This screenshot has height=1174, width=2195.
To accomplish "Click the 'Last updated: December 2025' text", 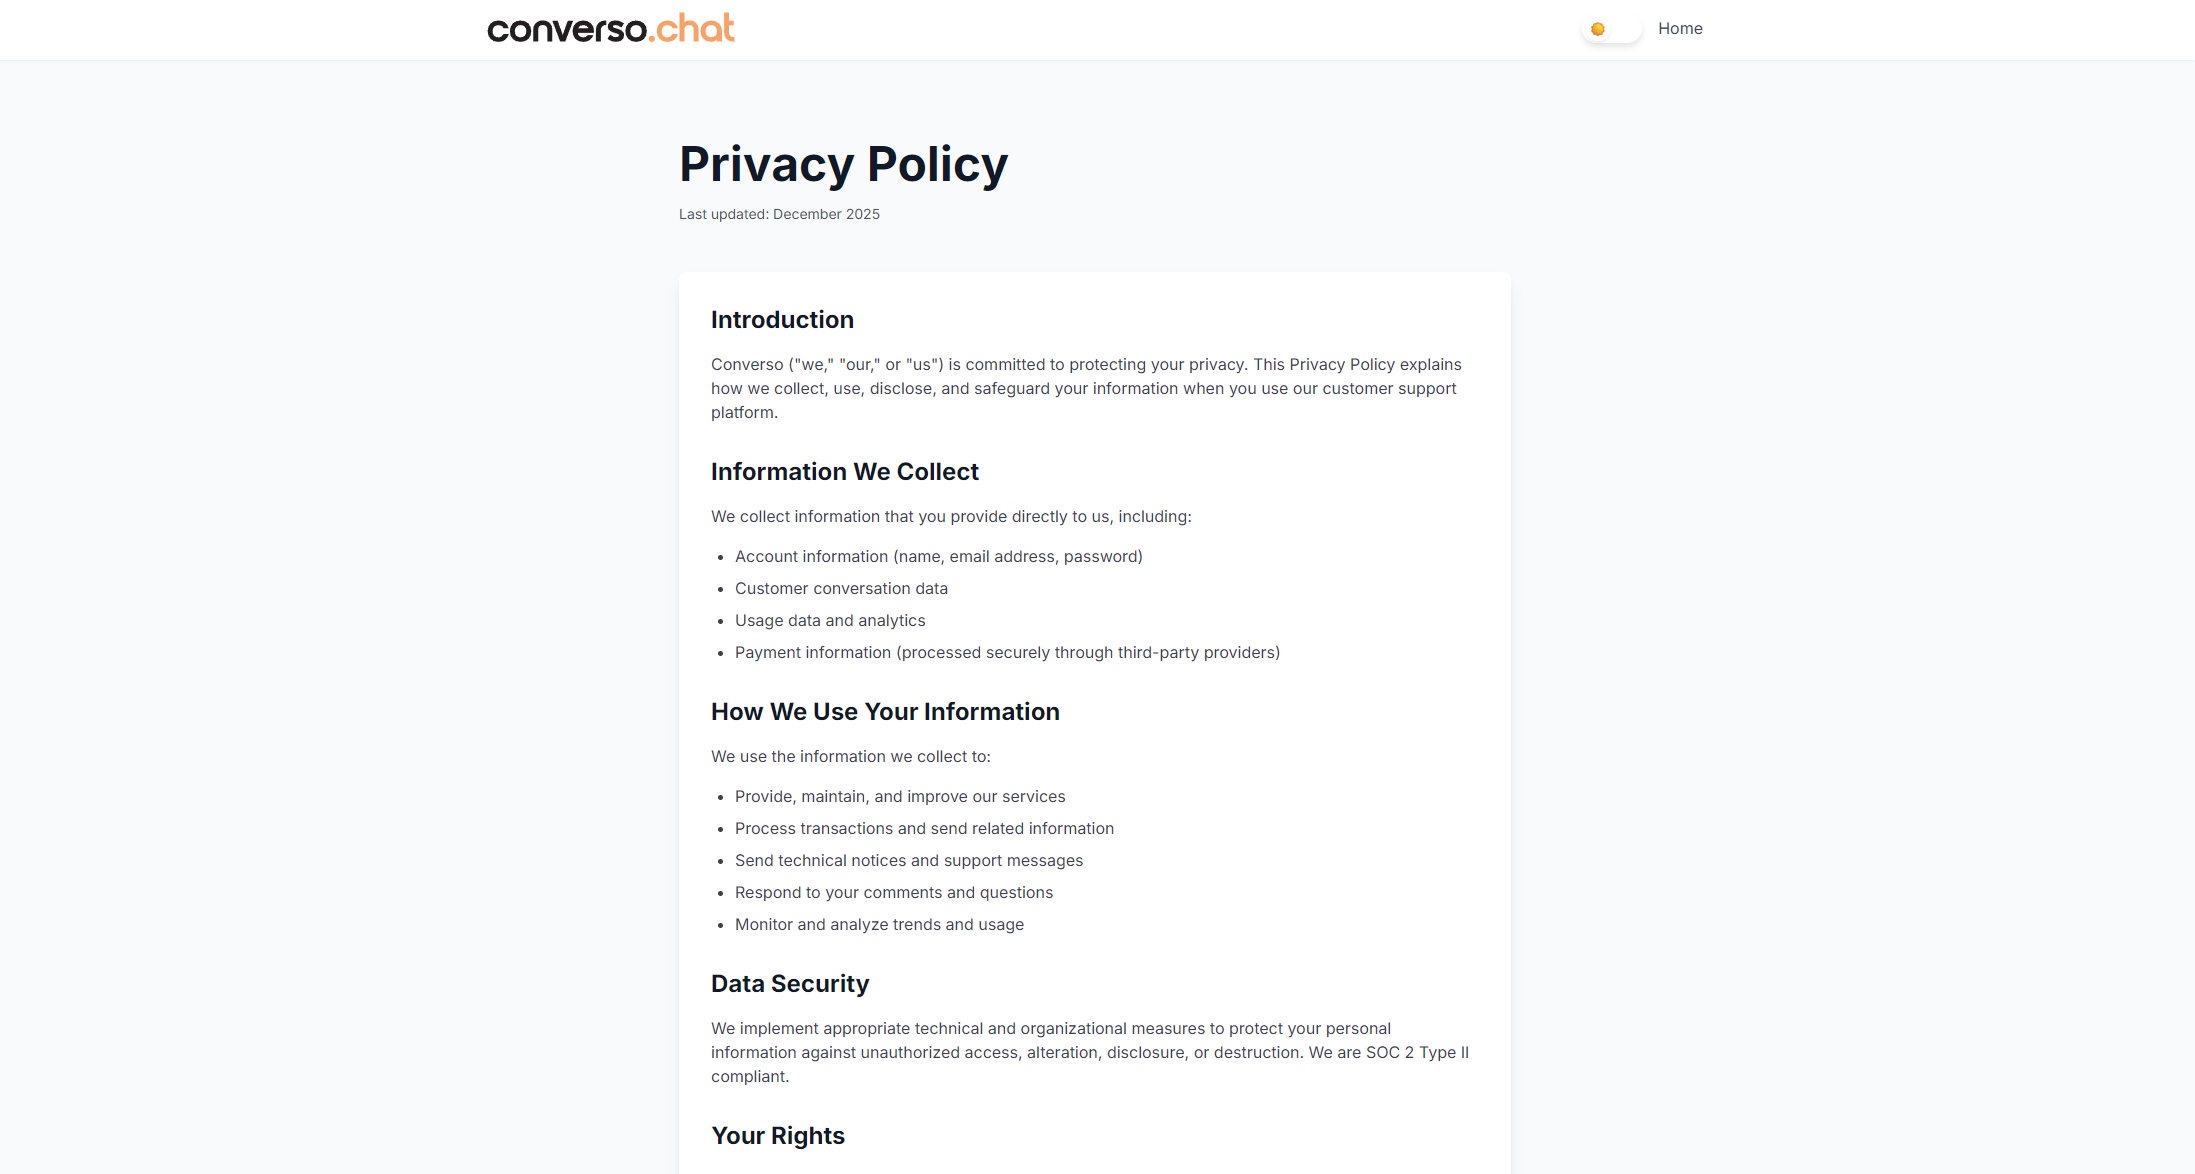I will click(779, 214).
